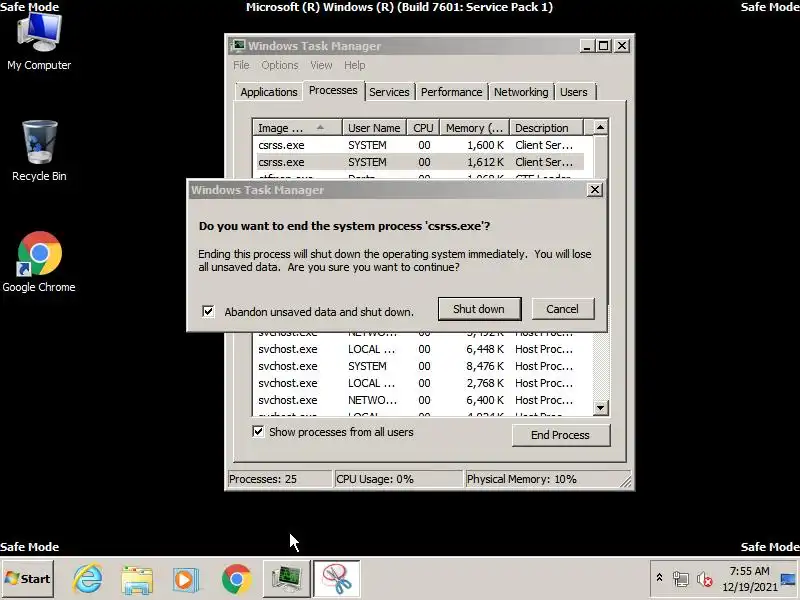Close the csrss.exe confirmation dialog
The image size is (800, 600).
(x=594, y=190)
